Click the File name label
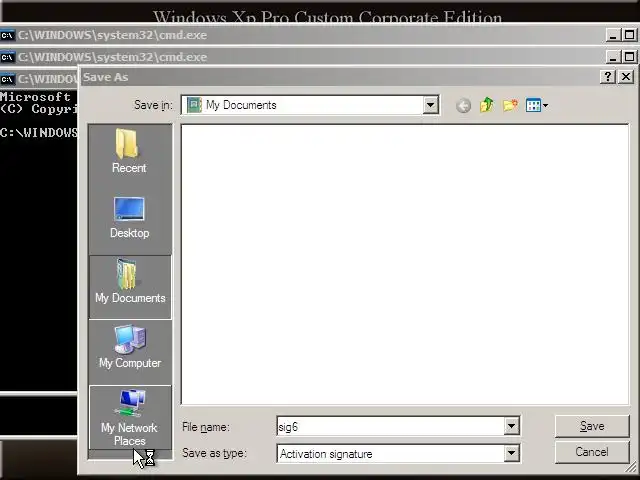Screen dimensions: 640x480 pyautogui.click(x=206, y=427)
